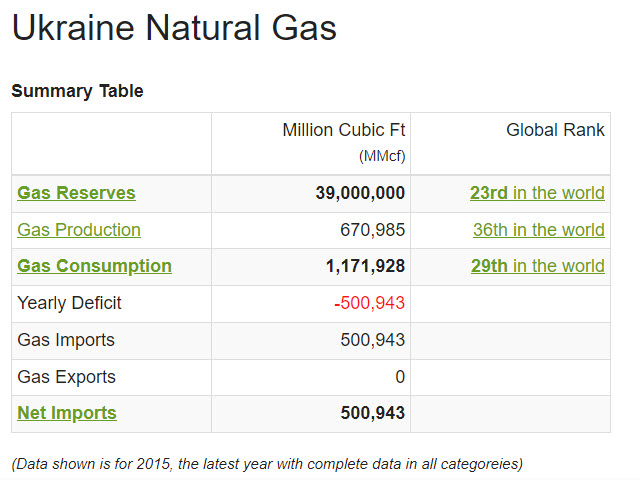This screenshot has width=640, height=480.
Task: Click the Gas Exports value of 0
Action: coord(399,377)
